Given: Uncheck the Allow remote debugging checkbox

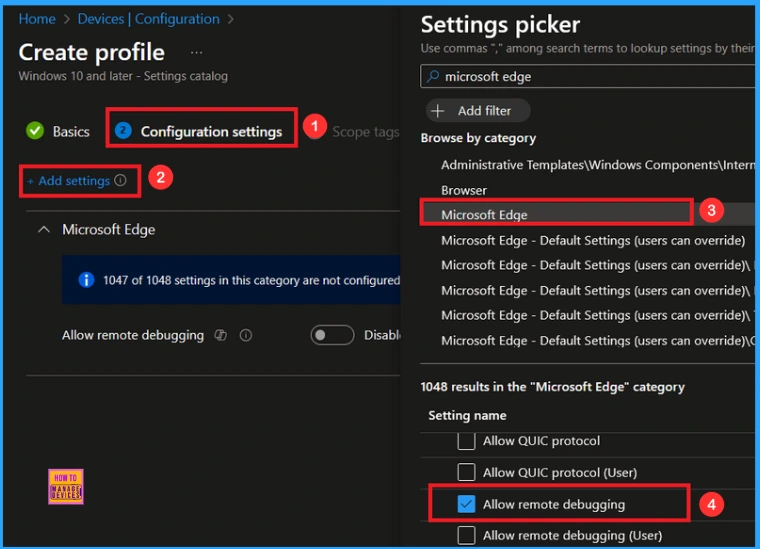Looking at the screenshot, I should [466, 504].
